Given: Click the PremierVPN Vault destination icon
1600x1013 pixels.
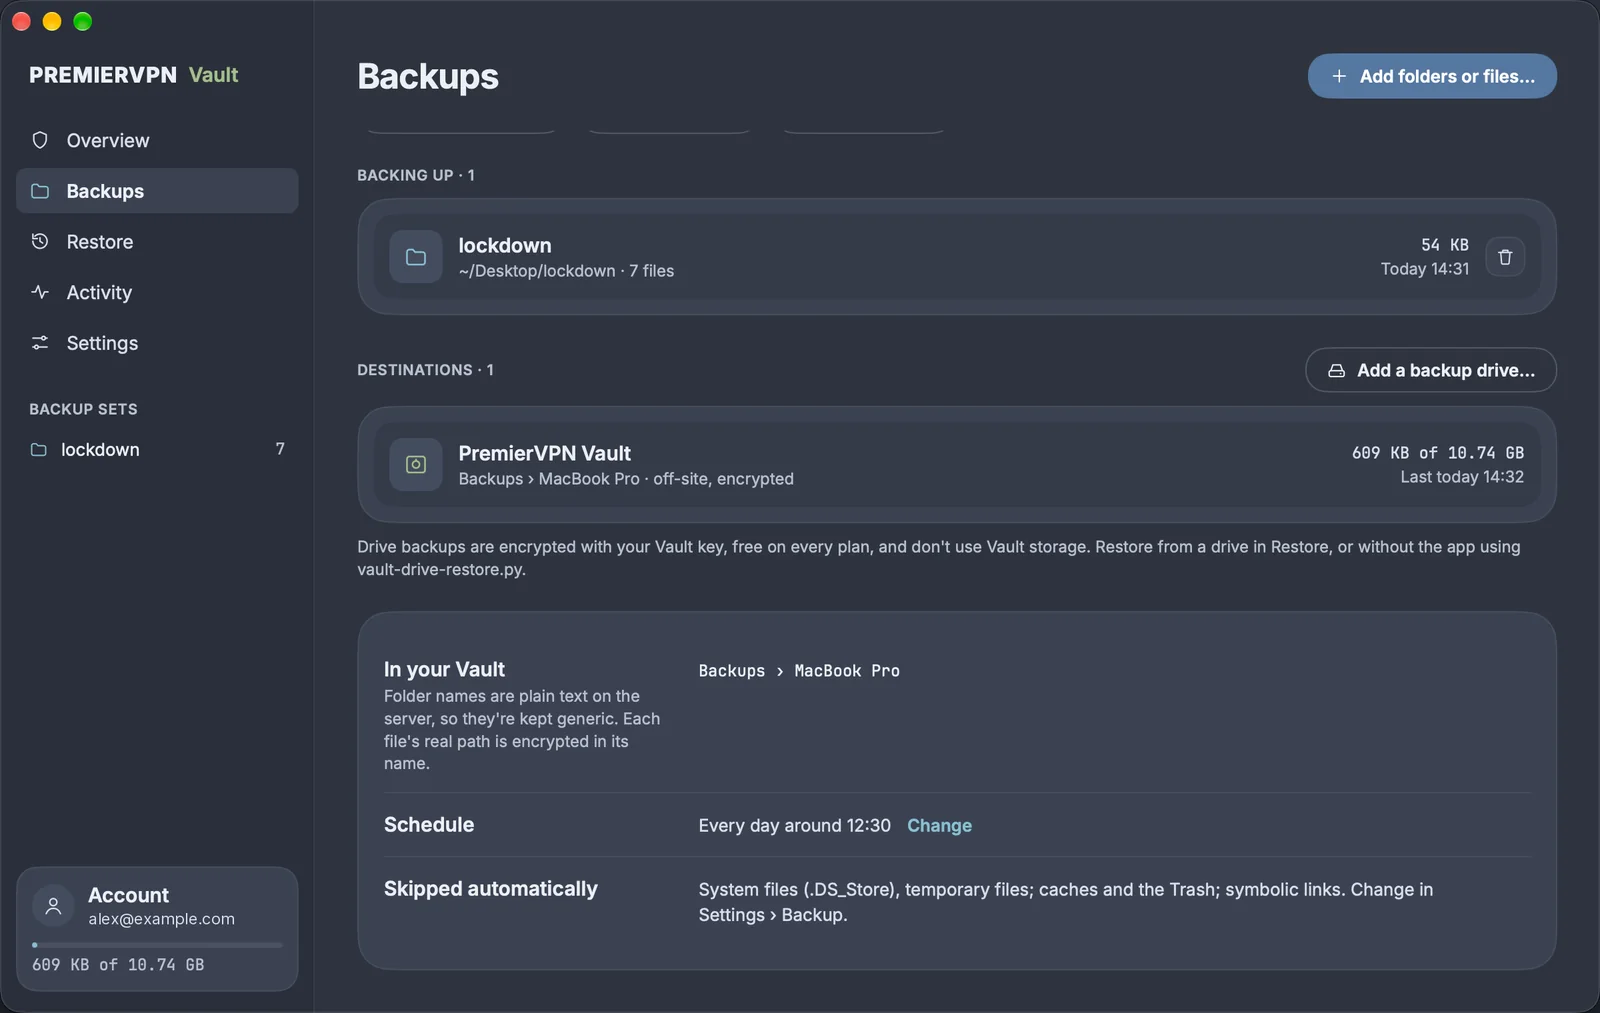Looking at the screenshot, I should pyautogui.click(x=416, y=464).
